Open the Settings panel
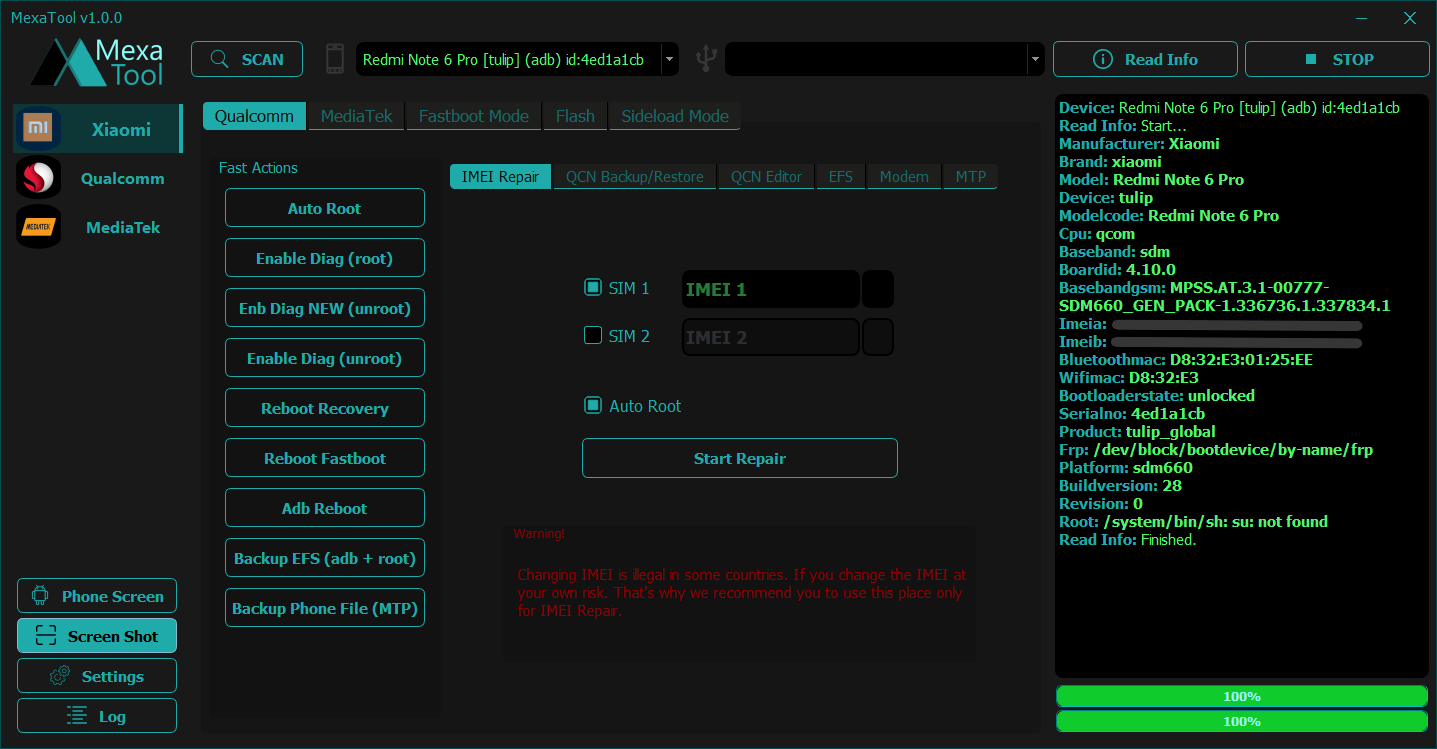Image resolution: width=1437 pixels, height=749 pixels. click(97, 676)
